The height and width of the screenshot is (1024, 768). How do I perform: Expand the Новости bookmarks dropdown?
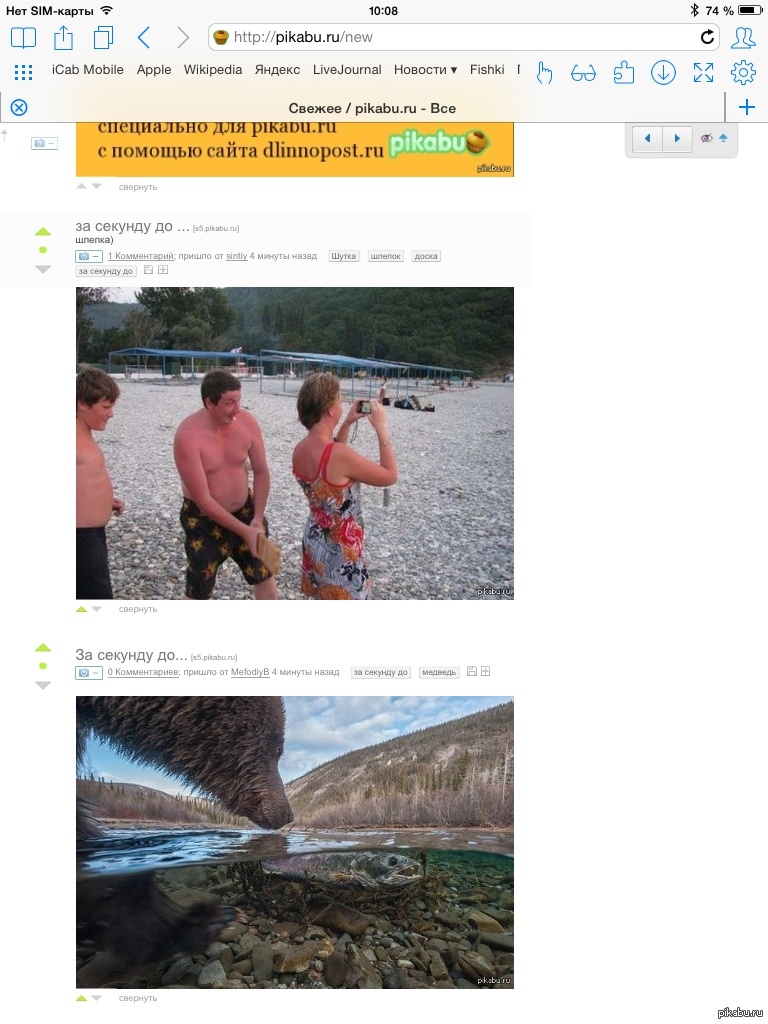[425, 69]
